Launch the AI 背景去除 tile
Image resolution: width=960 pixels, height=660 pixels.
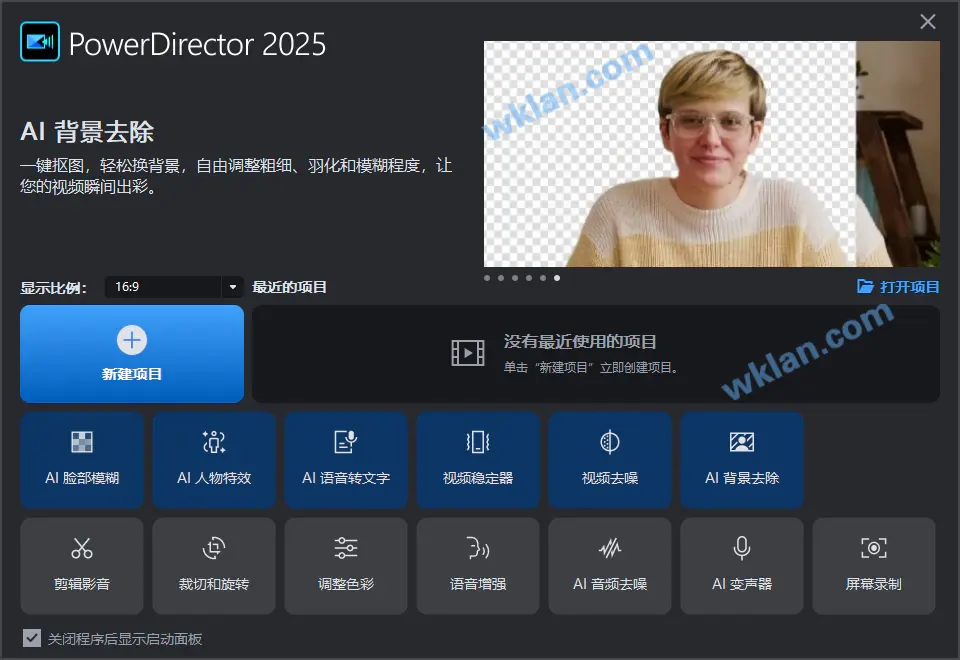[741, 460]
